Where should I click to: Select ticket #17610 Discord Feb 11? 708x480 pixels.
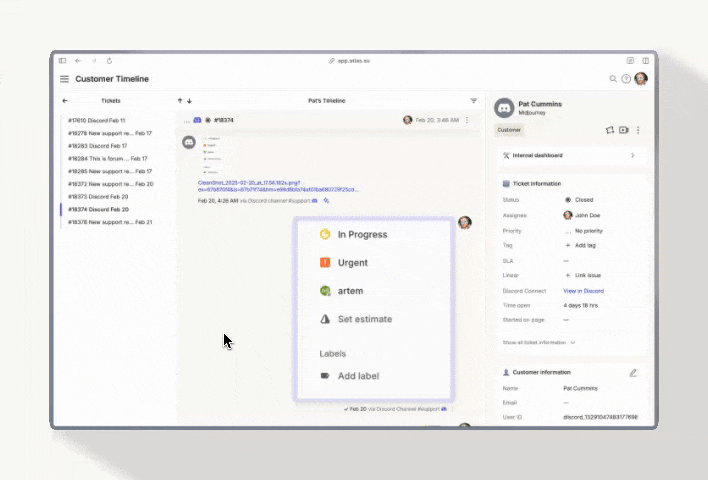pos(96,120)
